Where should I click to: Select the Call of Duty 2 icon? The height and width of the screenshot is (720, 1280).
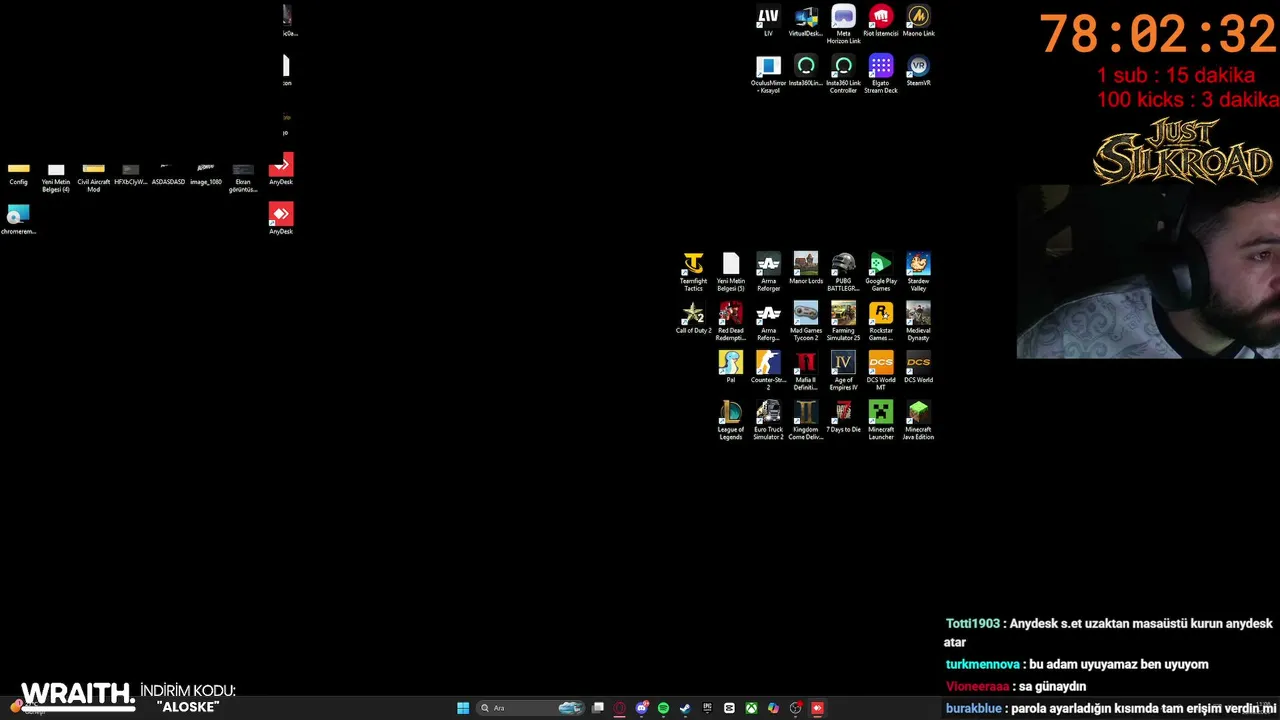coord(693,318)
